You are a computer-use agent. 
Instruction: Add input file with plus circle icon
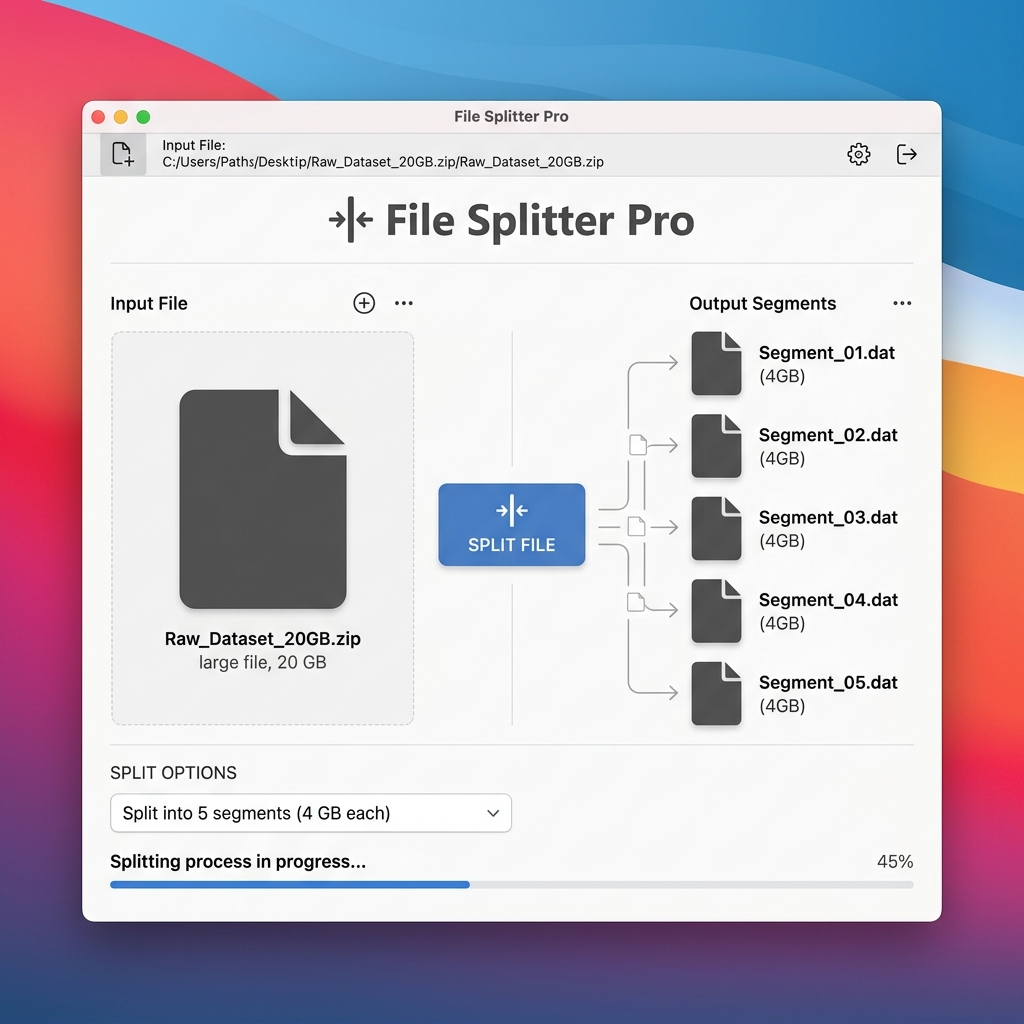[364, 303]
